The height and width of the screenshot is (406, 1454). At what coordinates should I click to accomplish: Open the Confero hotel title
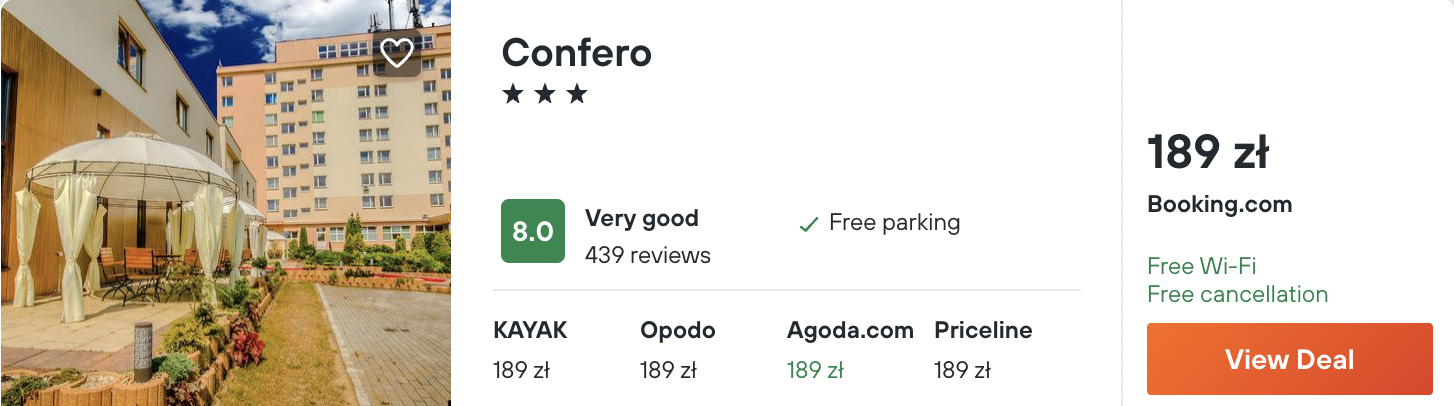(576, 52)
